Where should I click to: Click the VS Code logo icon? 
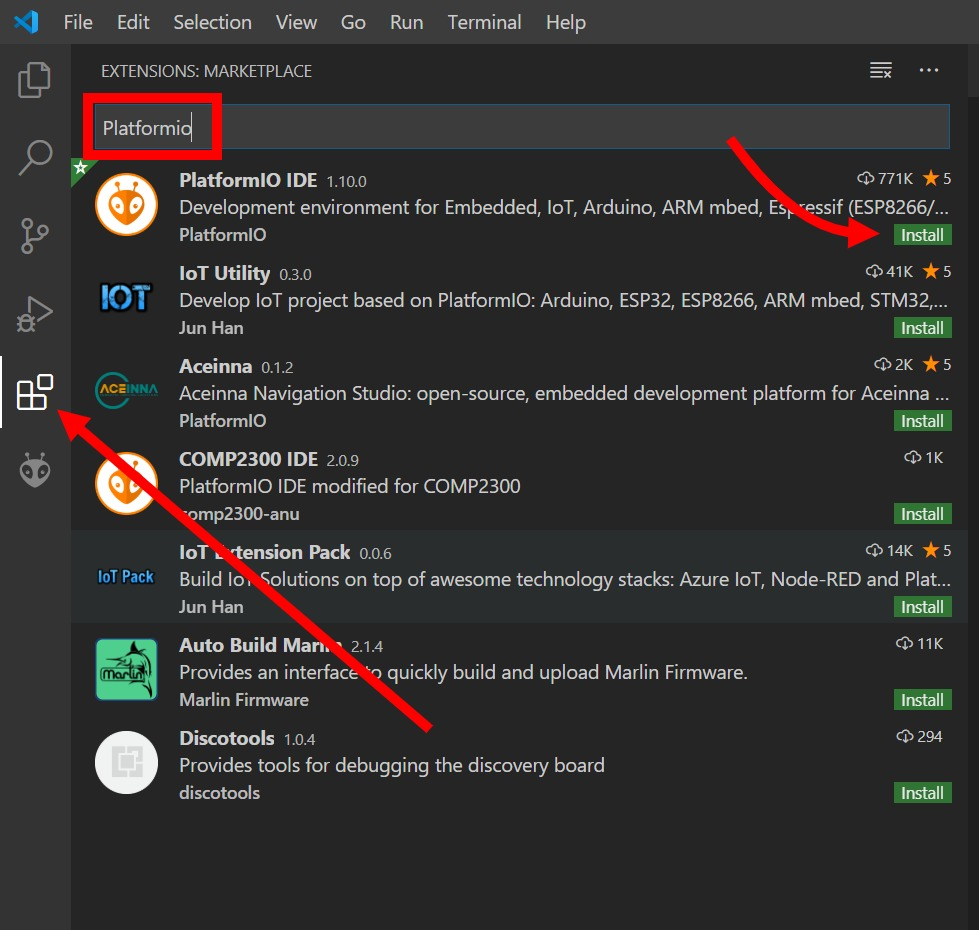pos(26,22)
